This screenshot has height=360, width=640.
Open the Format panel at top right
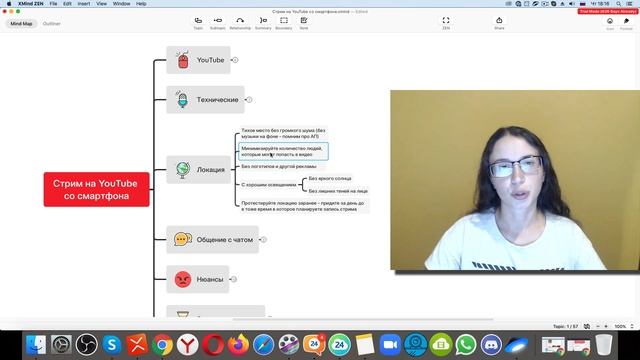point(626,23)
